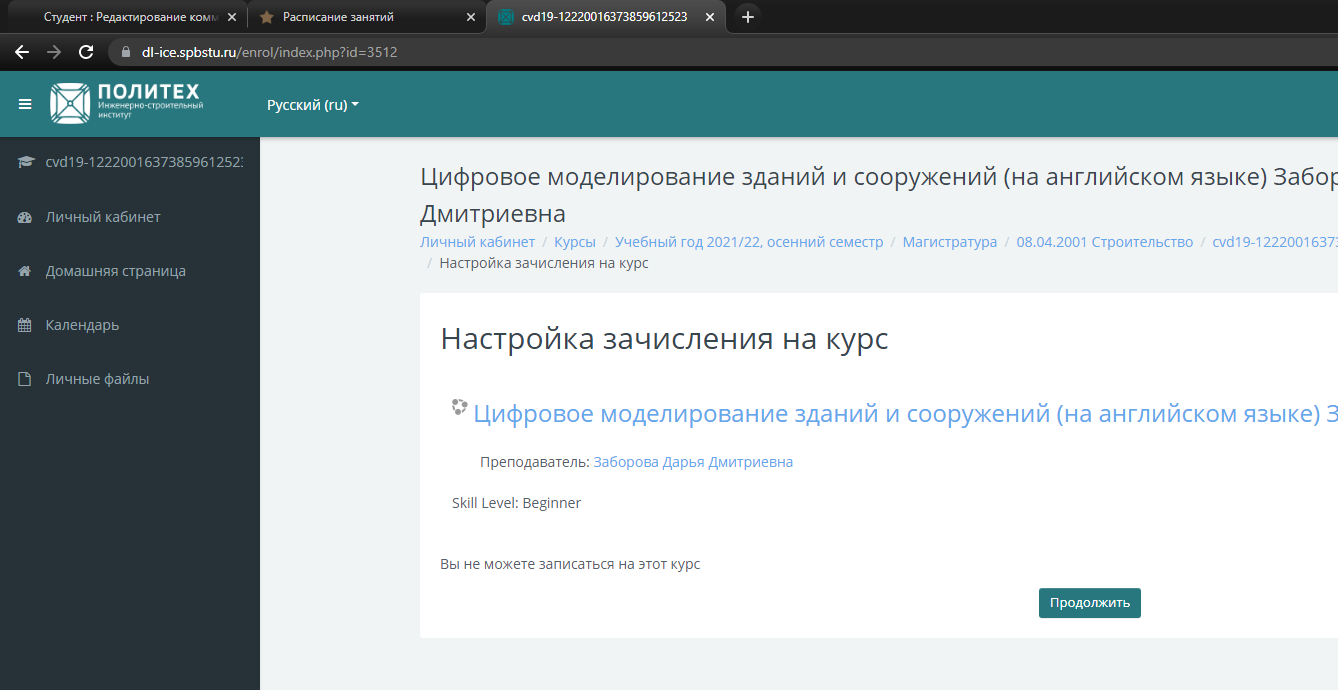Image resolution: width=1338 pixels, height=690 pixels.
Task: Go forward using browser forward arrow
Action: [x=54, y=52]
